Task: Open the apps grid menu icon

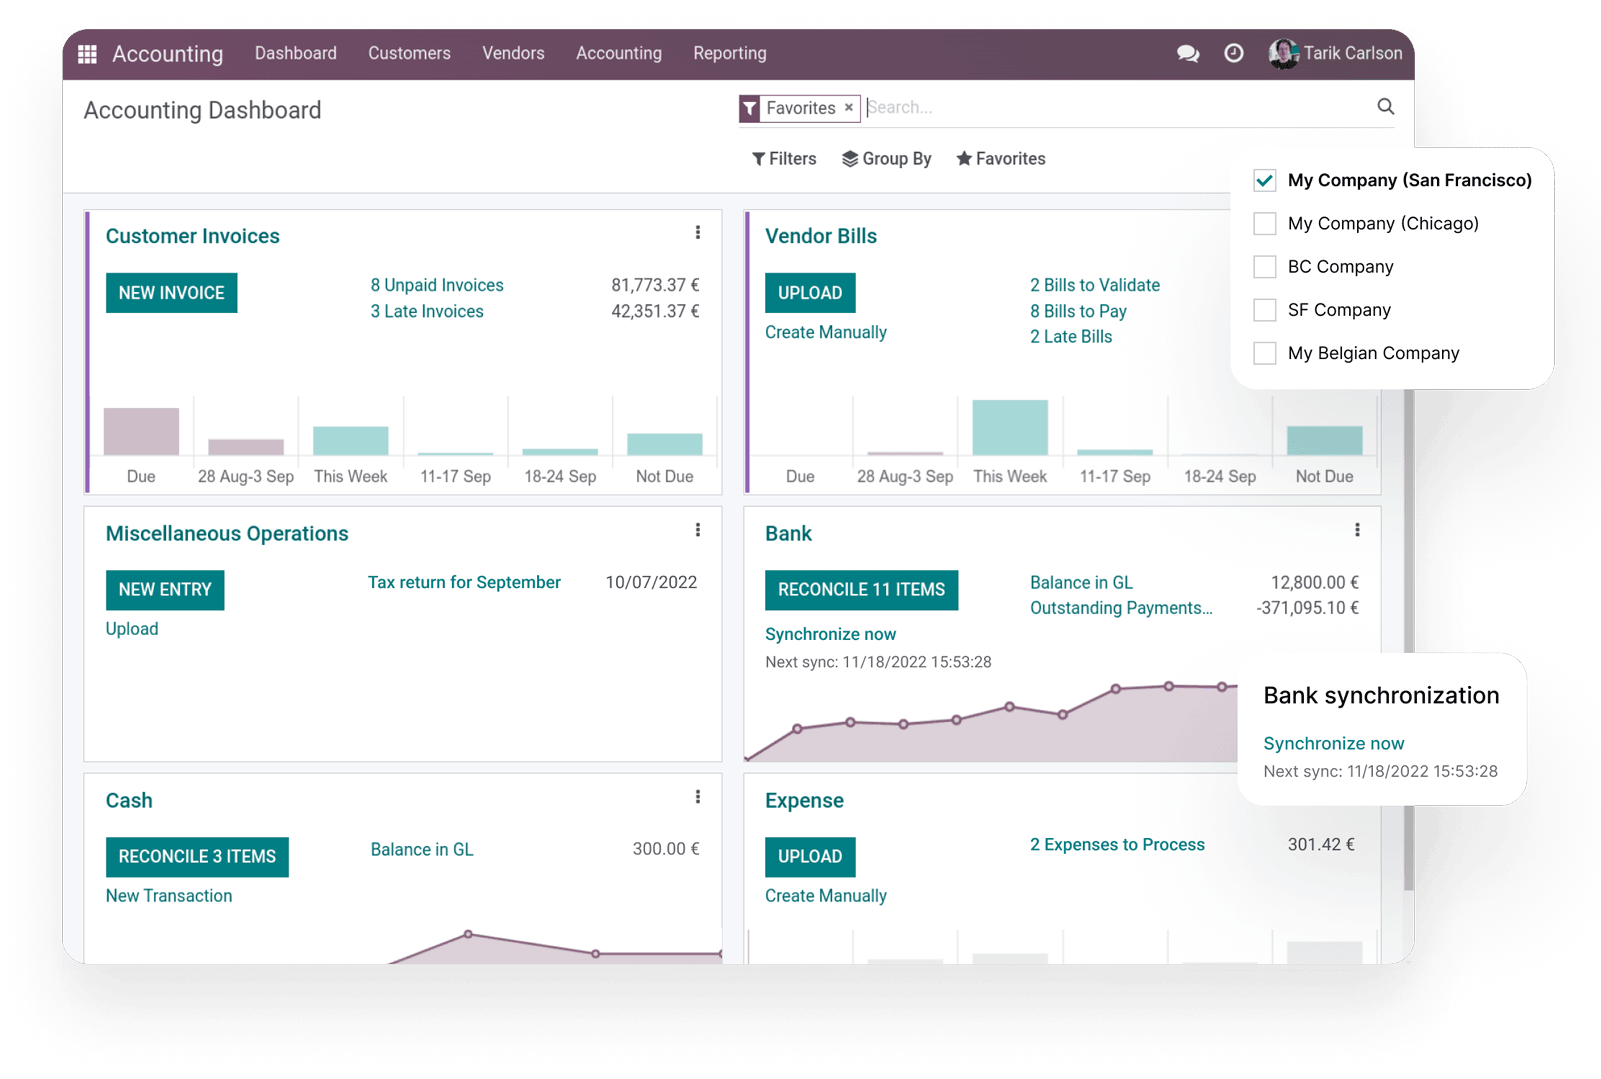Action: [x=87, y=54]
